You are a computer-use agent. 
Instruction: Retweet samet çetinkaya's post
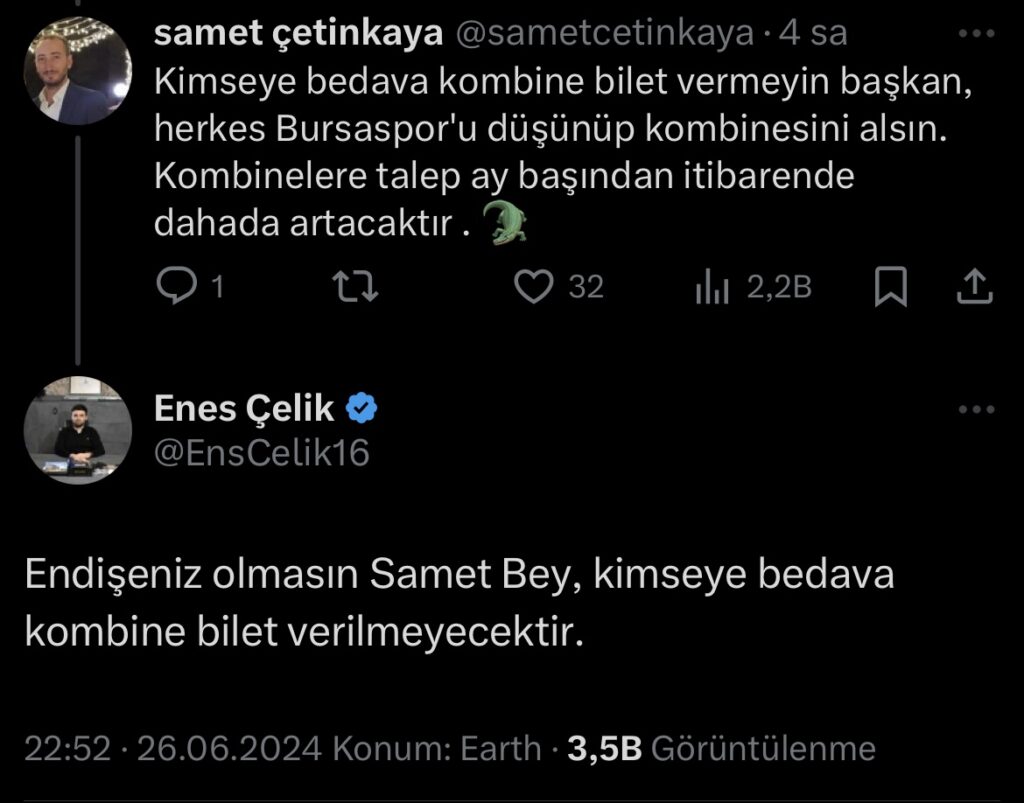click(355, 287)
